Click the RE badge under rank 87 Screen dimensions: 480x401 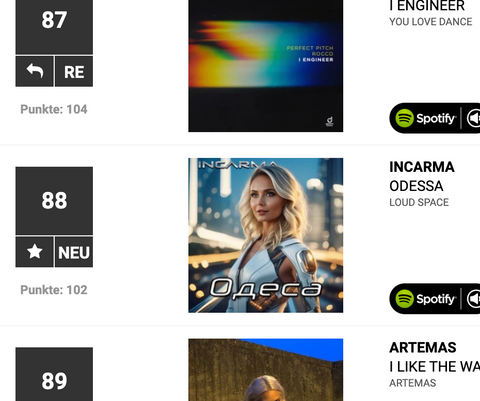(x=74, y=71)
